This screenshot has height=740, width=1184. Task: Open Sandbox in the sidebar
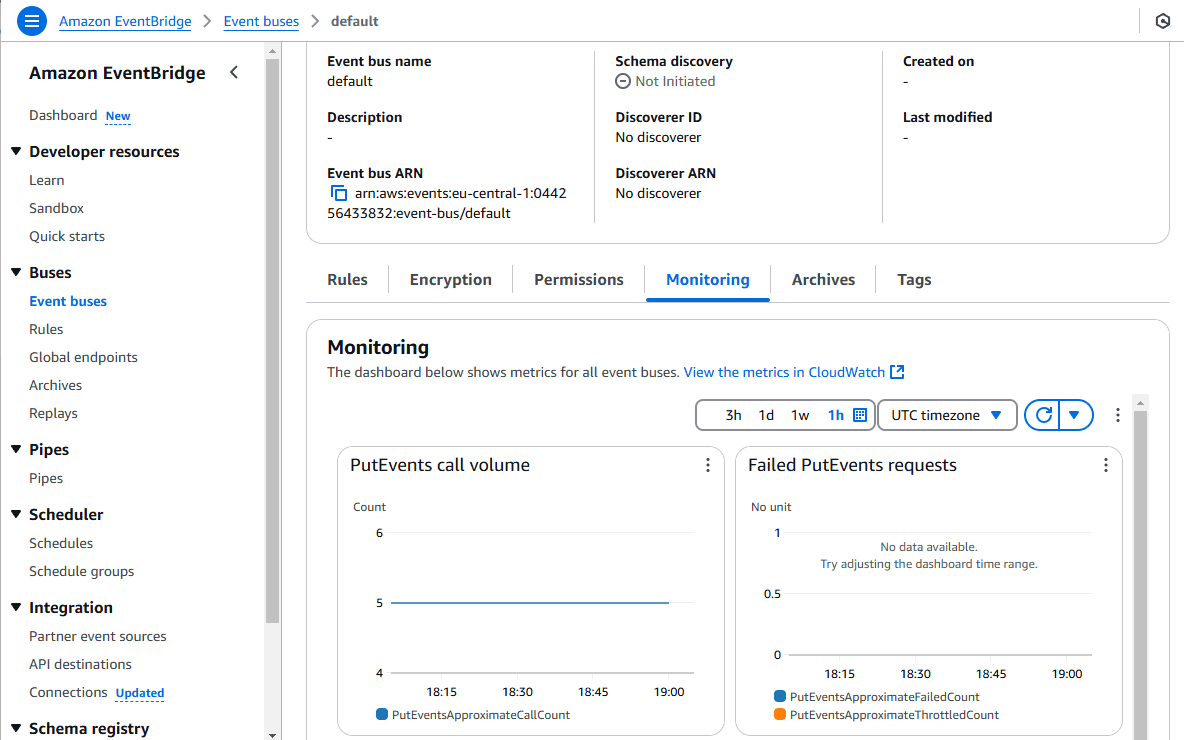tap(57, 208)
